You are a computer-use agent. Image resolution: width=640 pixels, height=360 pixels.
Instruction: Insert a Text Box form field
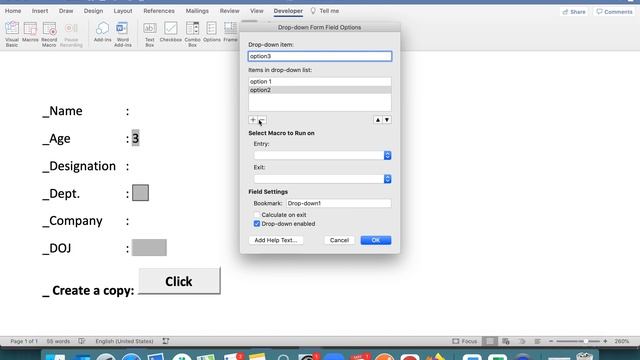pyautogui.click(x=150, y=34)
